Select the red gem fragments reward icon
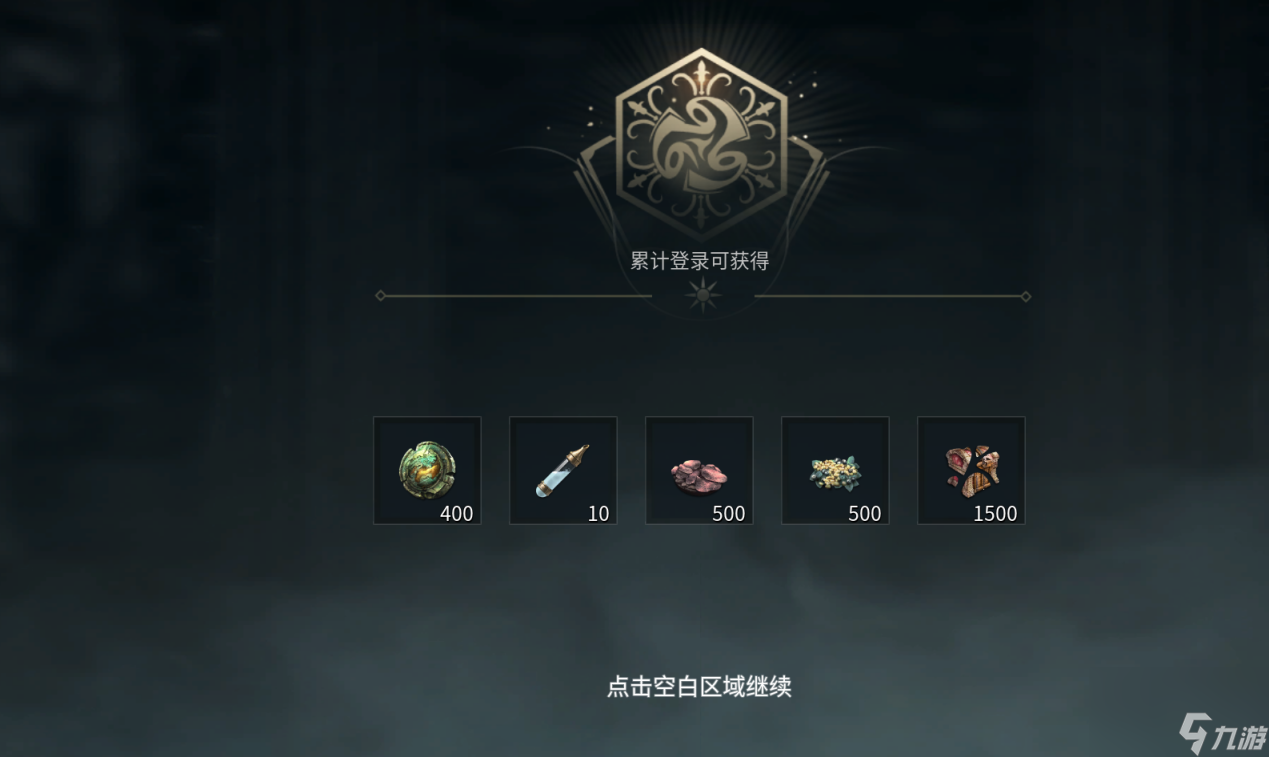The width and height of the screenshot is (1269, 757). (971, 470)
